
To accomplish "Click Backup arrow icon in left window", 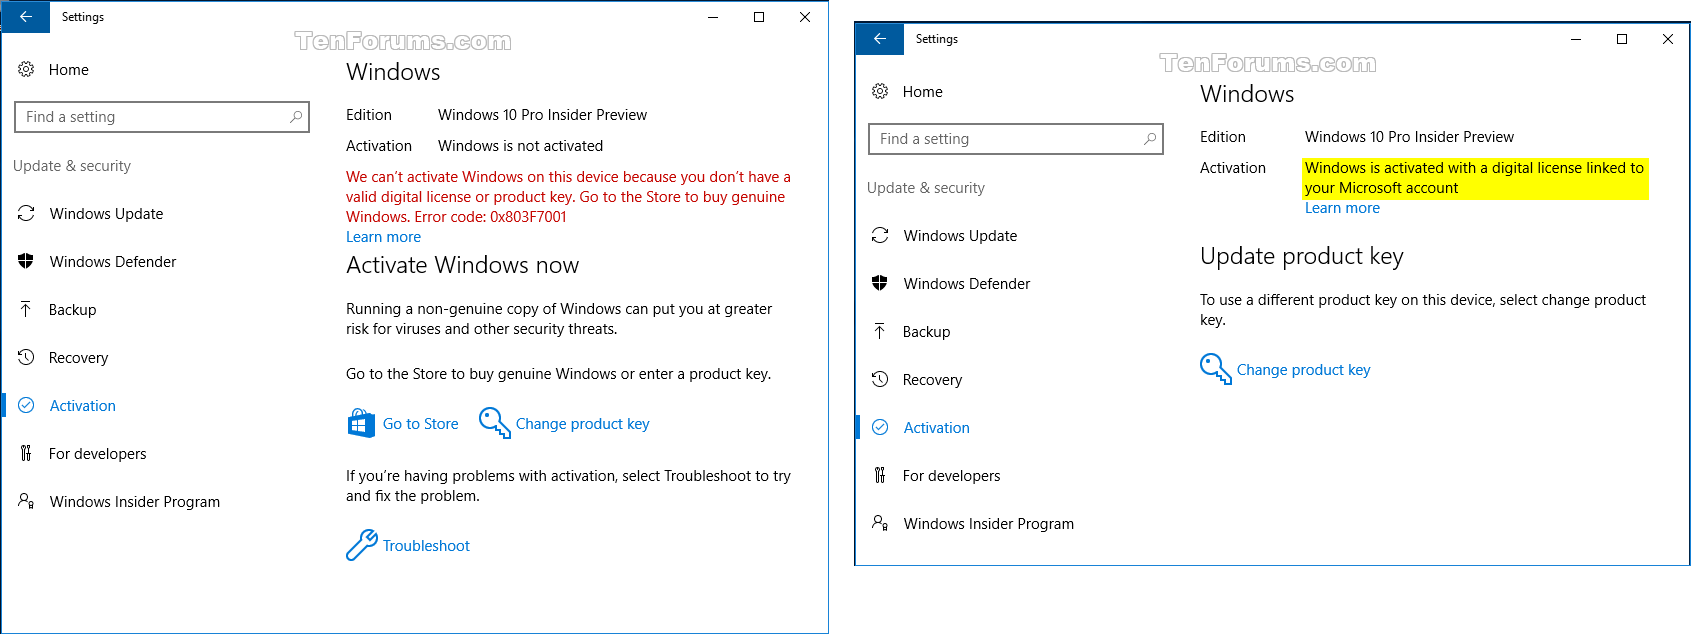I will [x=26, y=309].
